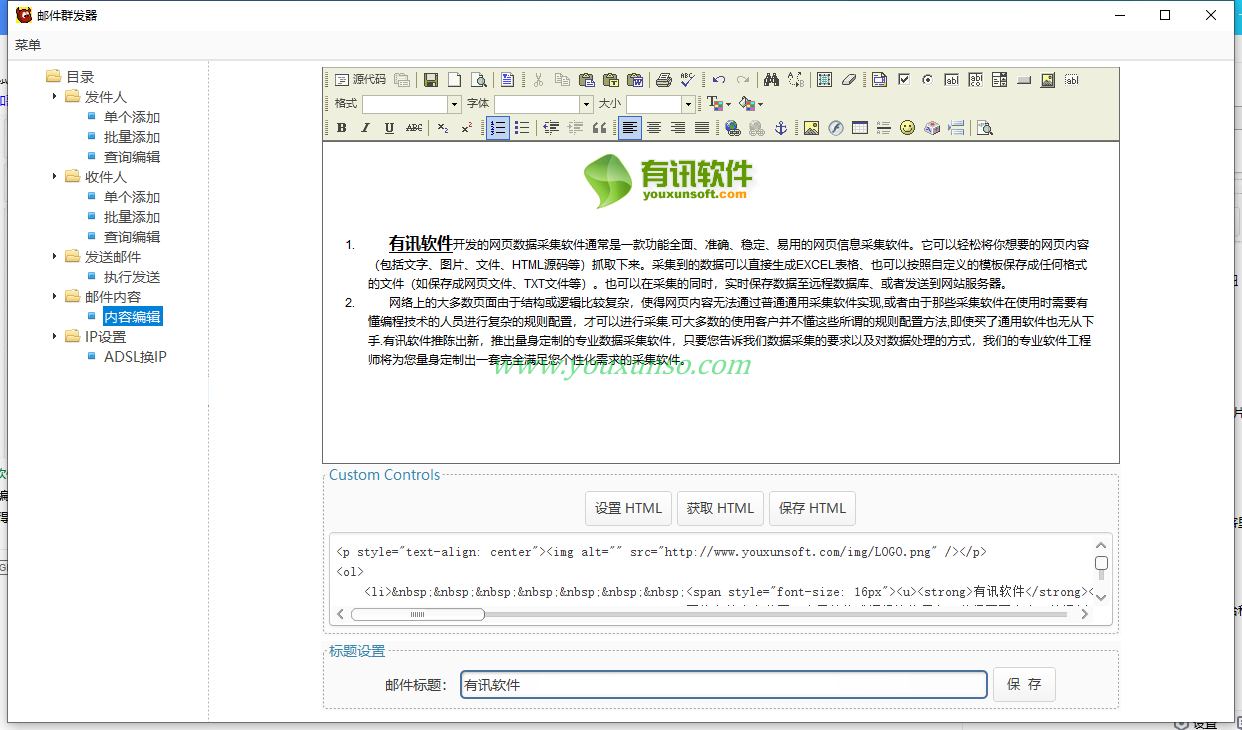
Task: Insert an anchor with the anchor icon
Action: pyautogui.click(x=781, y=128)
